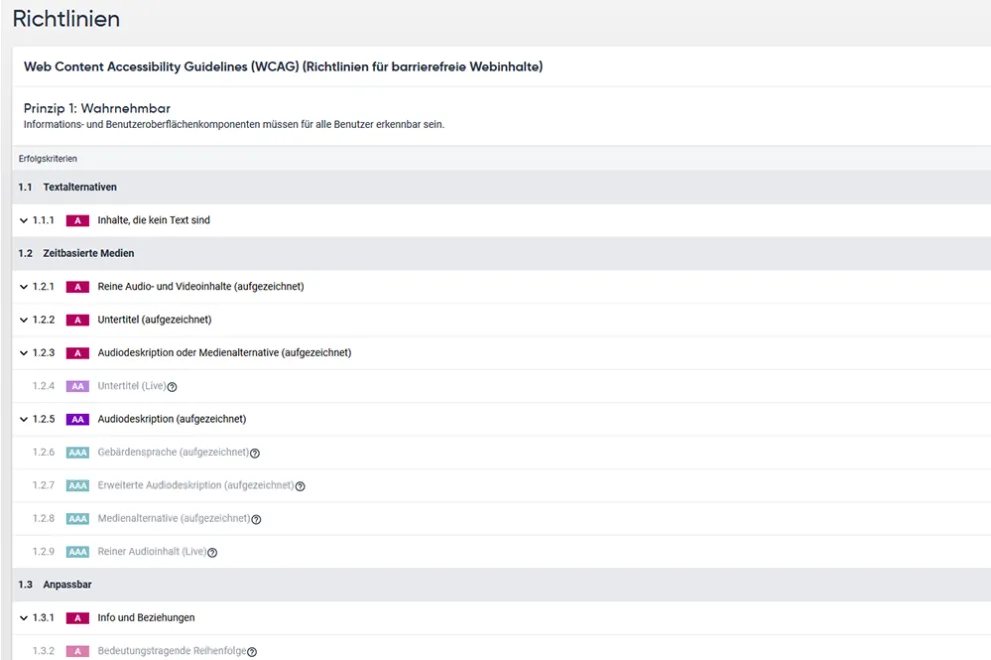Open help for Bedeutungstragende Reihenfolge

pyautogui.click(x=253, y=650)
